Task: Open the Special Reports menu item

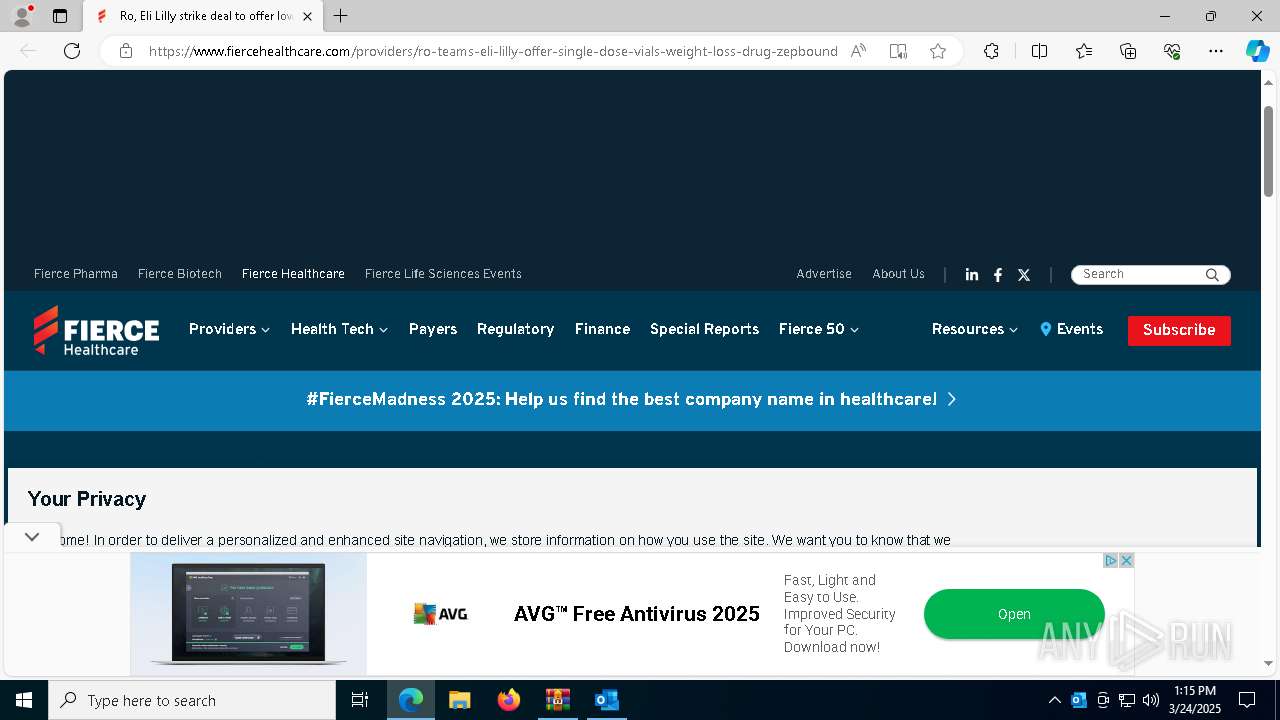Action: pyautogui.click(x=704, y=329)
